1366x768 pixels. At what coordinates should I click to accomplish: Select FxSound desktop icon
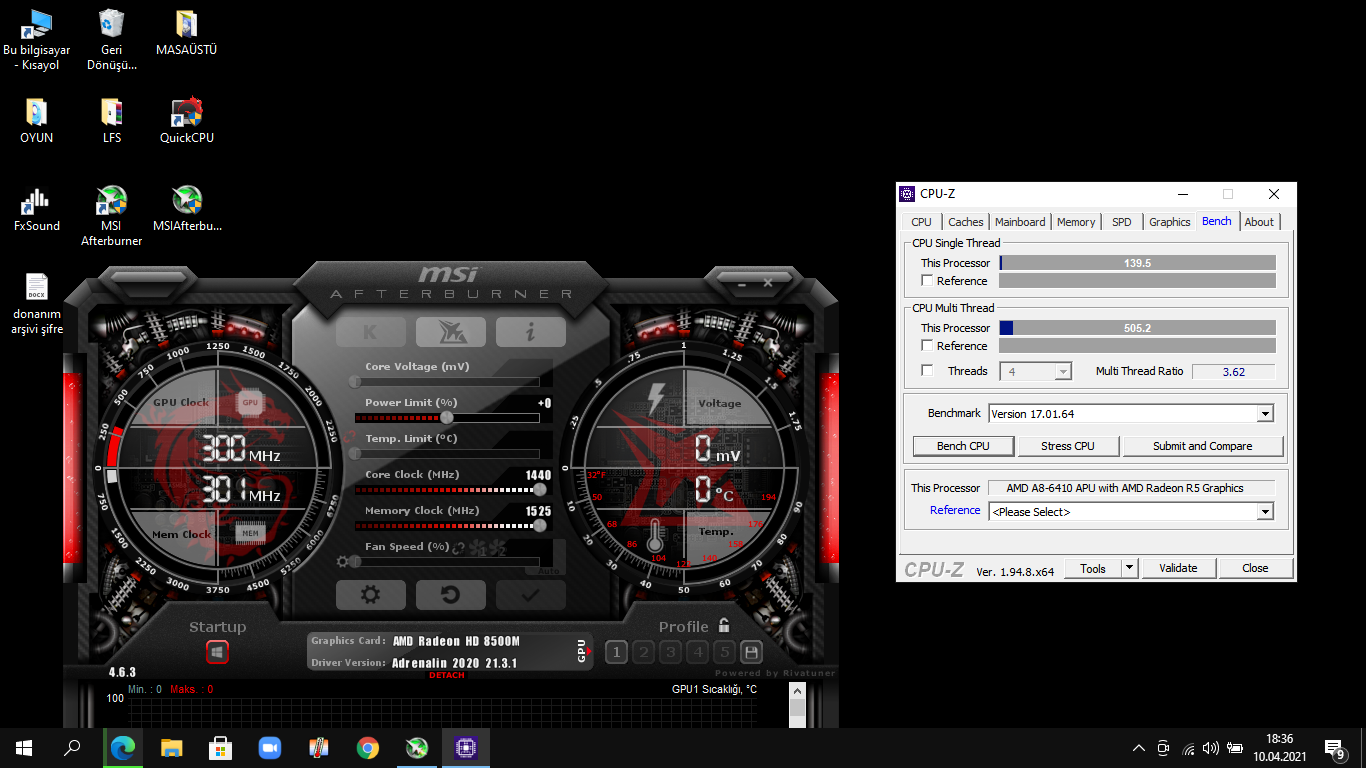point(37,209)
